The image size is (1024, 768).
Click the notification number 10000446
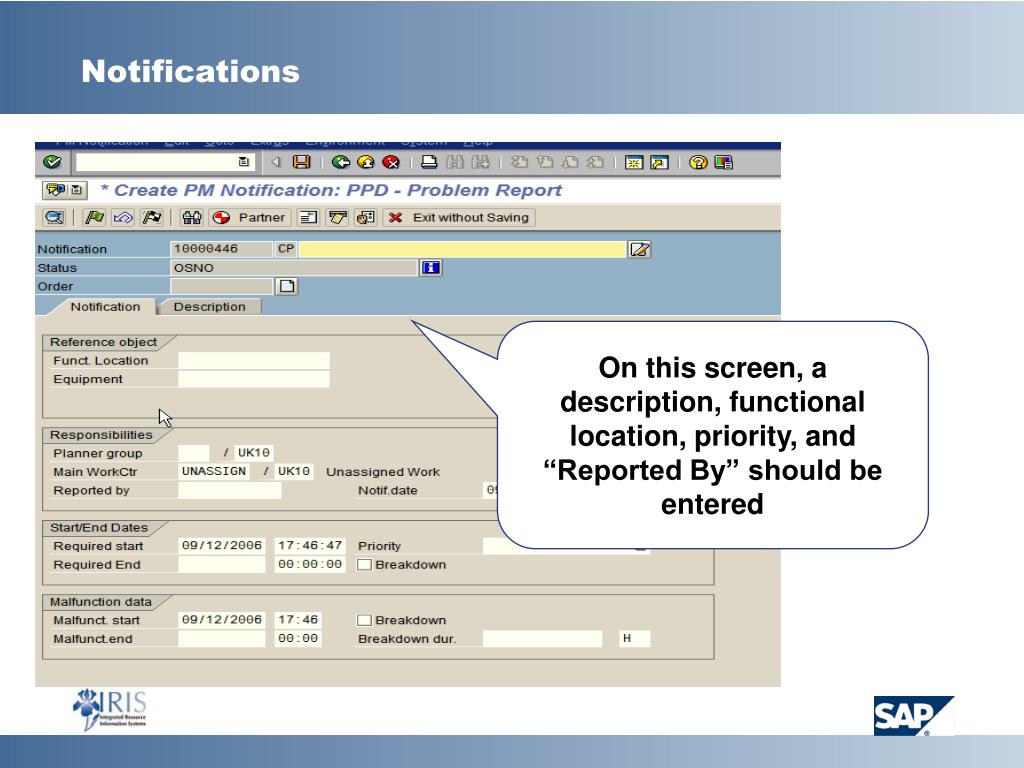pyautogui.click(x=221, y=249)
